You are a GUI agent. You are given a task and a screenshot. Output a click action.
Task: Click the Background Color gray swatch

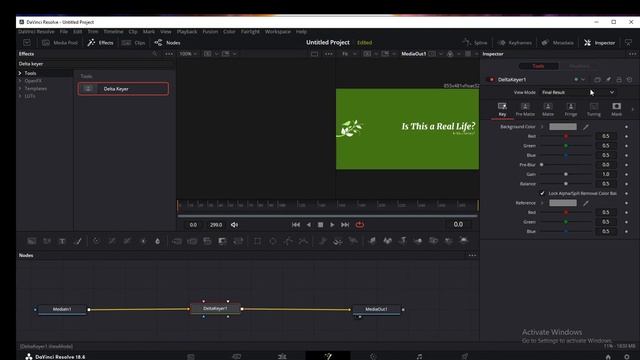[x=563, y=127]
